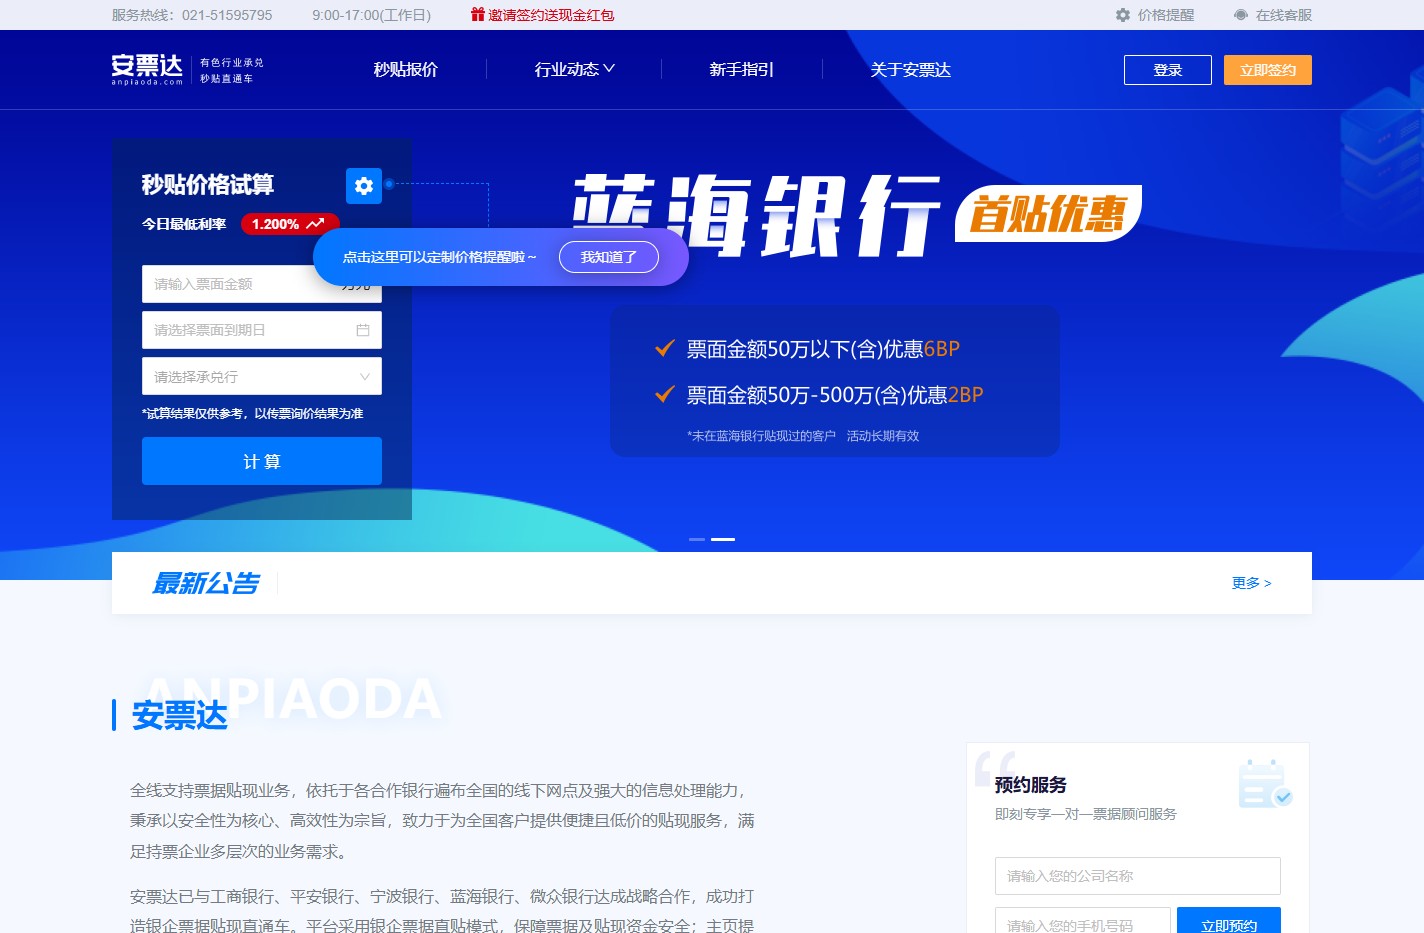Click the gear icon beside 价格提醒

click(1123, 15)
